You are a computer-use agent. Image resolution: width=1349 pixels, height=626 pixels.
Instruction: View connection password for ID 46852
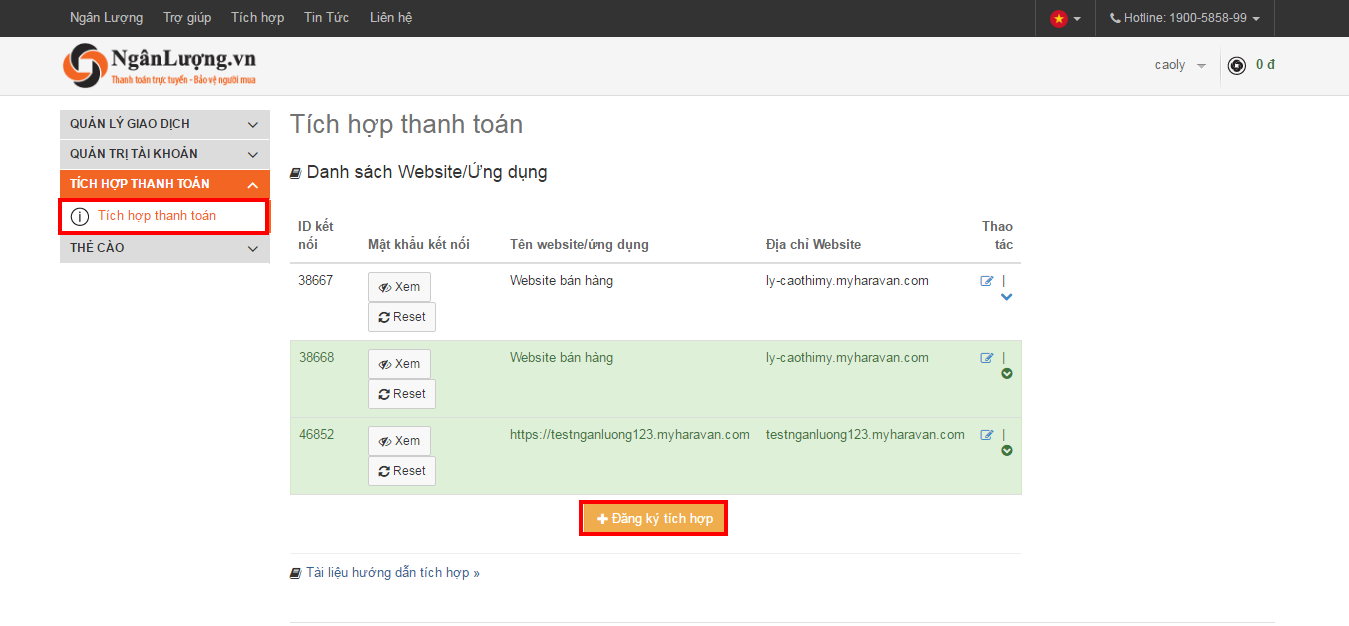click(x=399, y=441)
